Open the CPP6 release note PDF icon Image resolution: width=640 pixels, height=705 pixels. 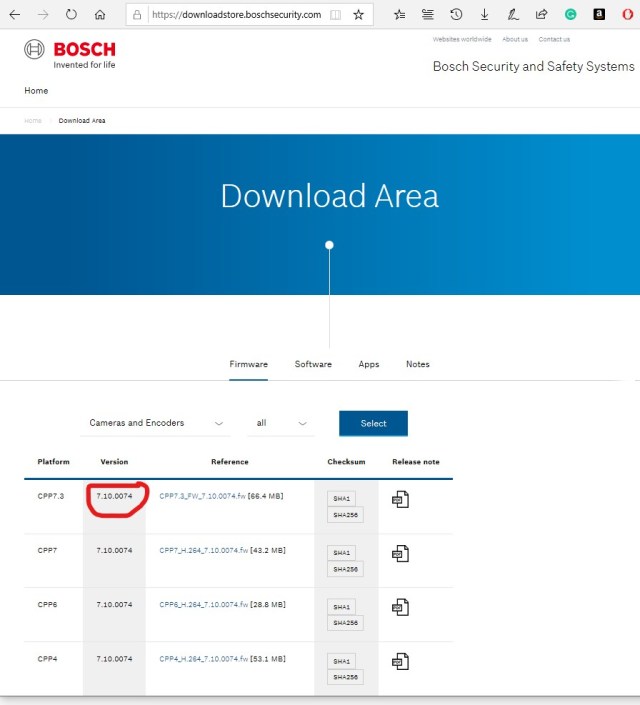(401, 607)
